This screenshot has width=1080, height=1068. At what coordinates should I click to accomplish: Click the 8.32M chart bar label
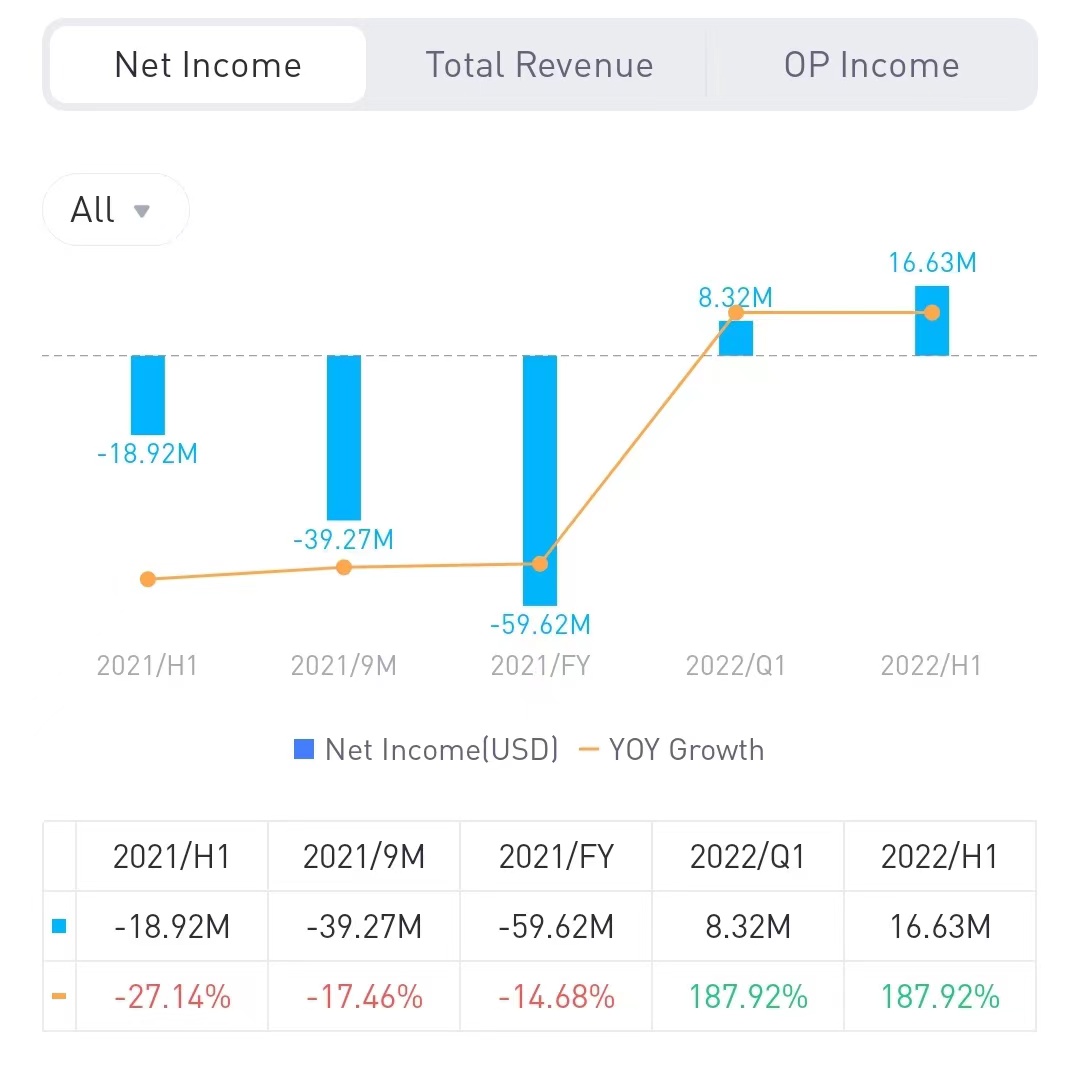click(x=736, y=297)
